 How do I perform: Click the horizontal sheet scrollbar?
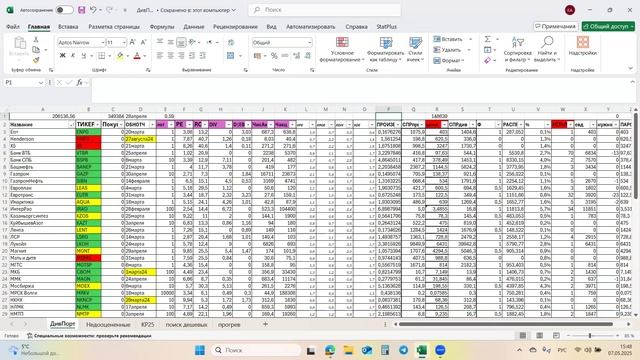click(x=505, y=324)
